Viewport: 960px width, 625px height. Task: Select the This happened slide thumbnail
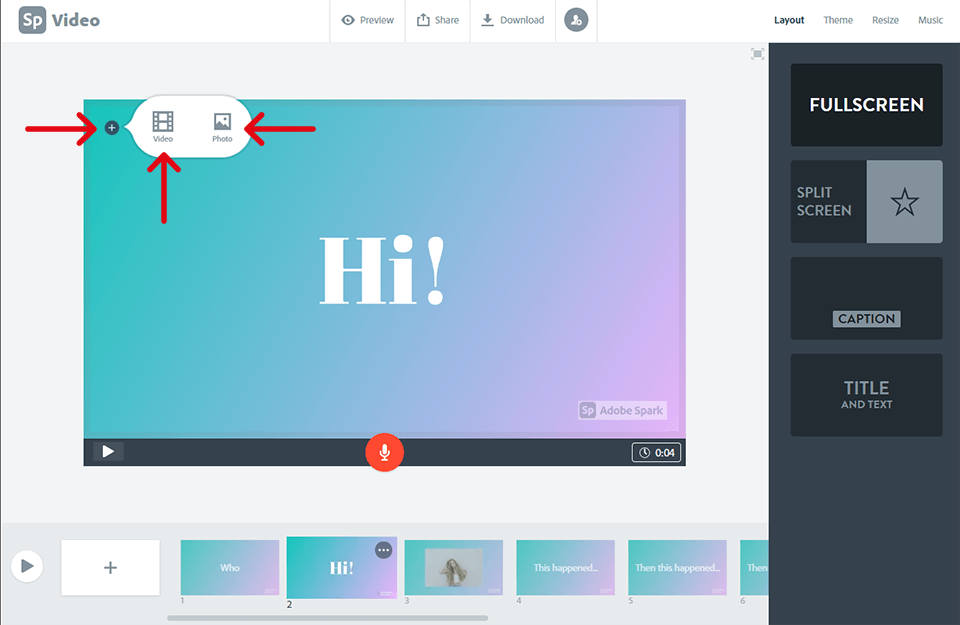565,567
